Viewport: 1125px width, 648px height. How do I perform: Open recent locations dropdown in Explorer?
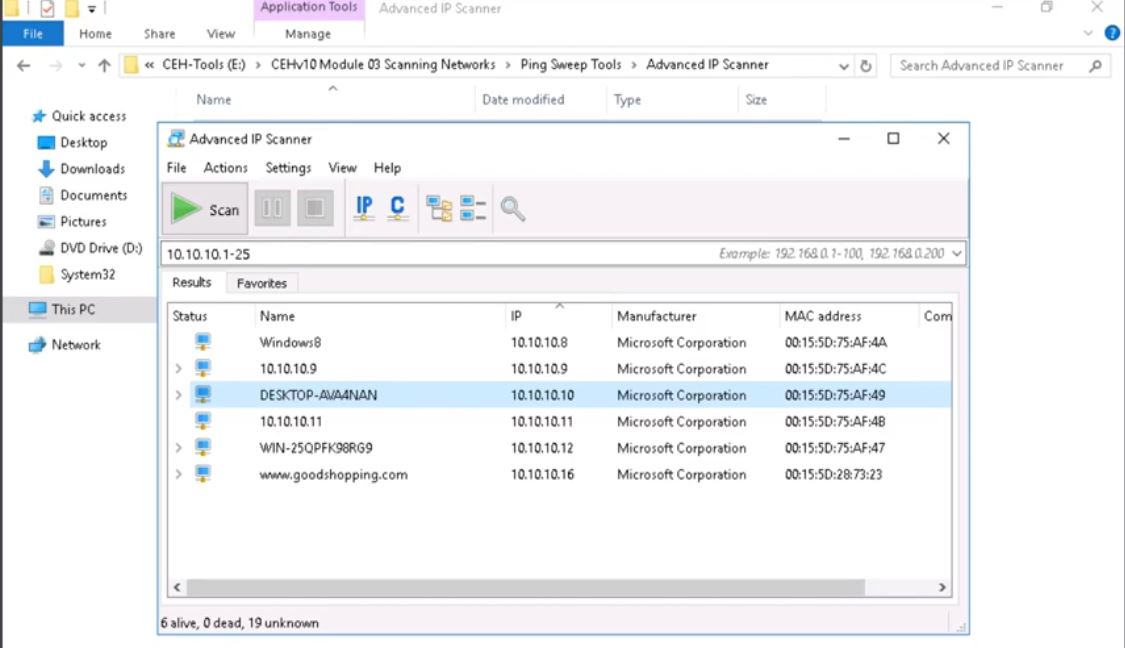81,66
